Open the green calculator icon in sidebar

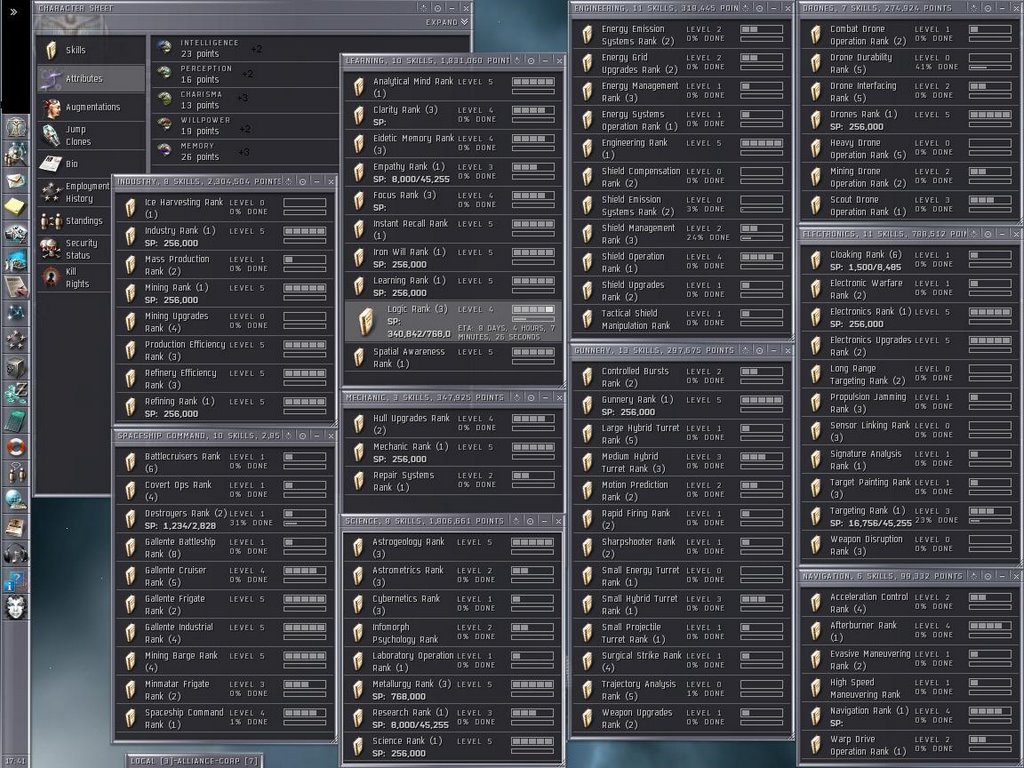15,421
